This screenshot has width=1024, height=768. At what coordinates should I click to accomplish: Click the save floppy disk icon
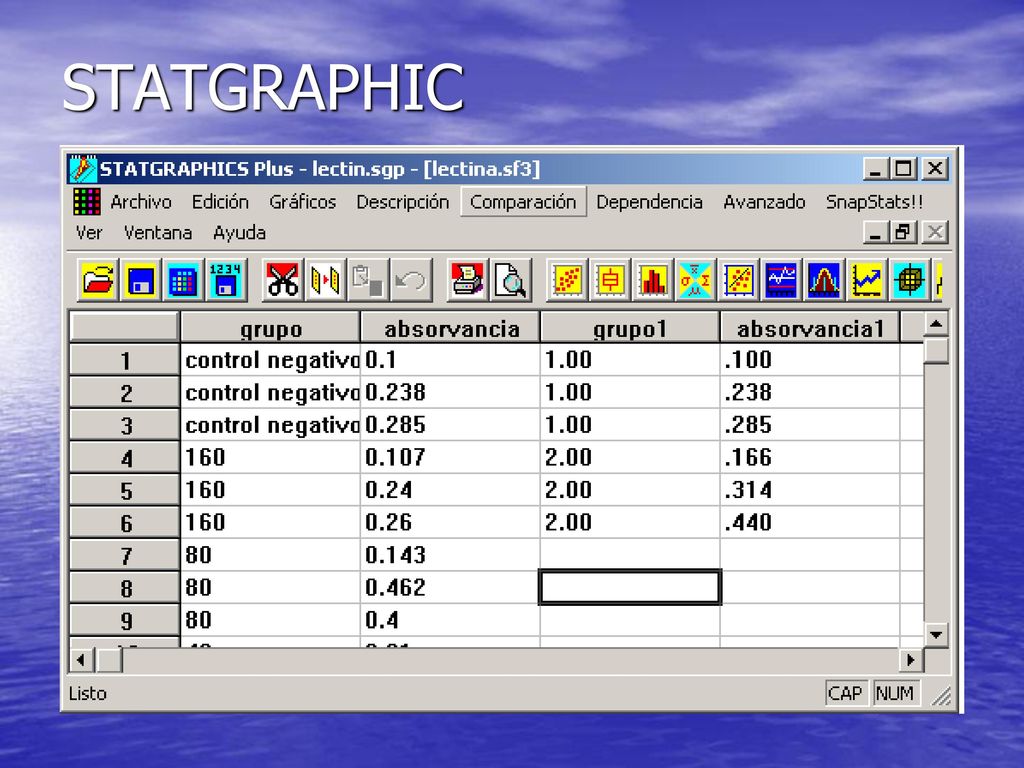pyautogui.click(x=140, y=280)
